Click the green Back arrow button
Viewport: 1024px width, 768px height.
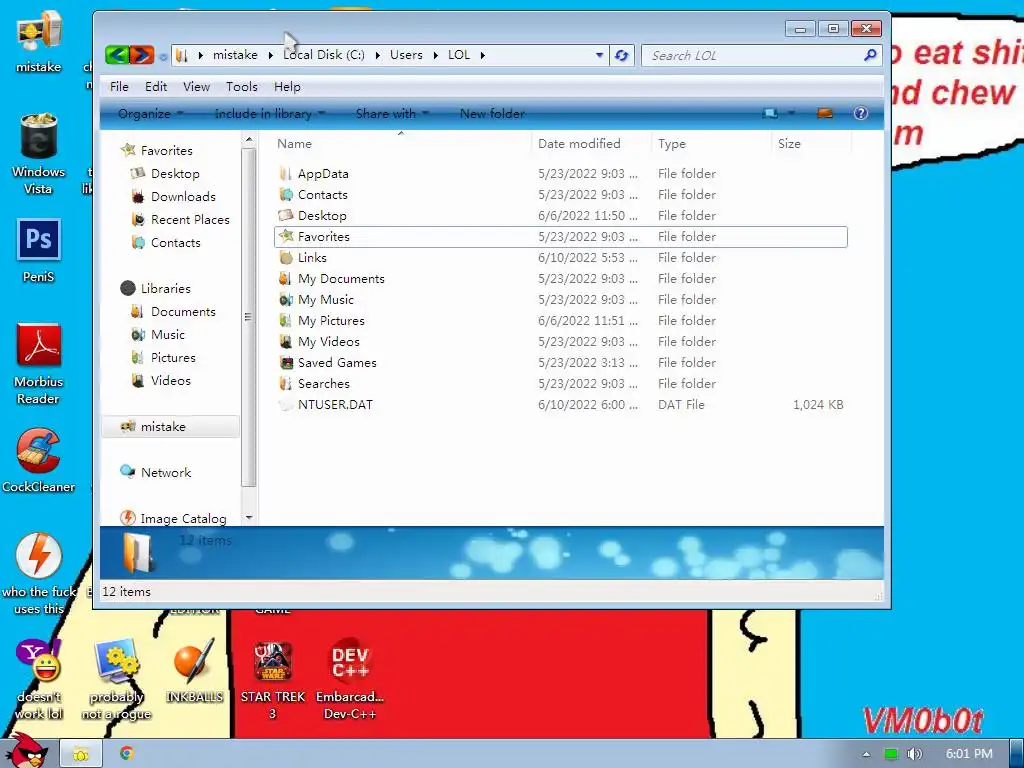coord(116,55)
